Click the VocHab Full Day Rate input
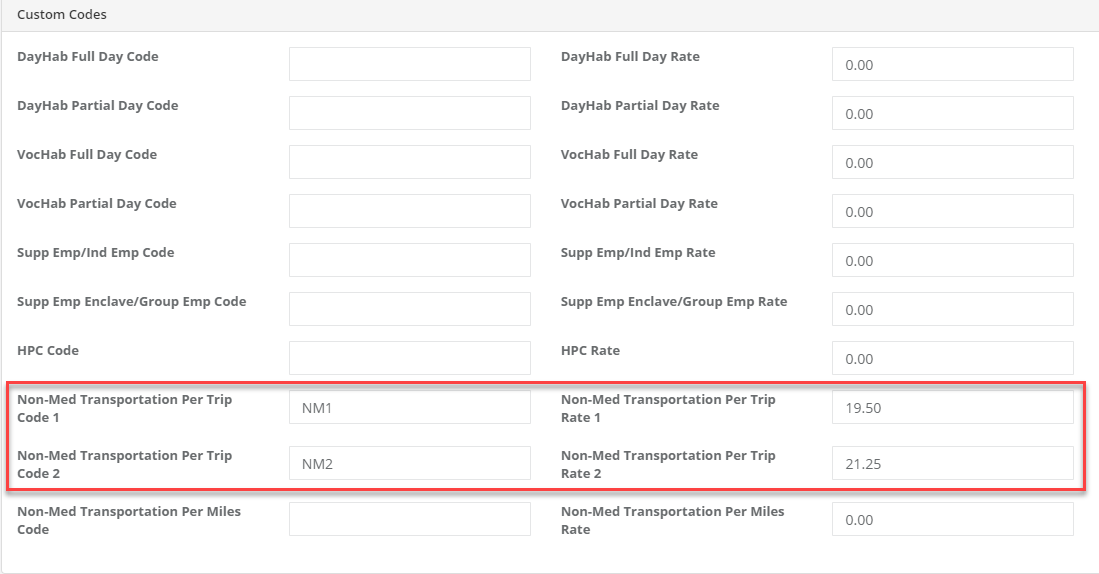Screen dimensions: 1099x574 (952, 162)
